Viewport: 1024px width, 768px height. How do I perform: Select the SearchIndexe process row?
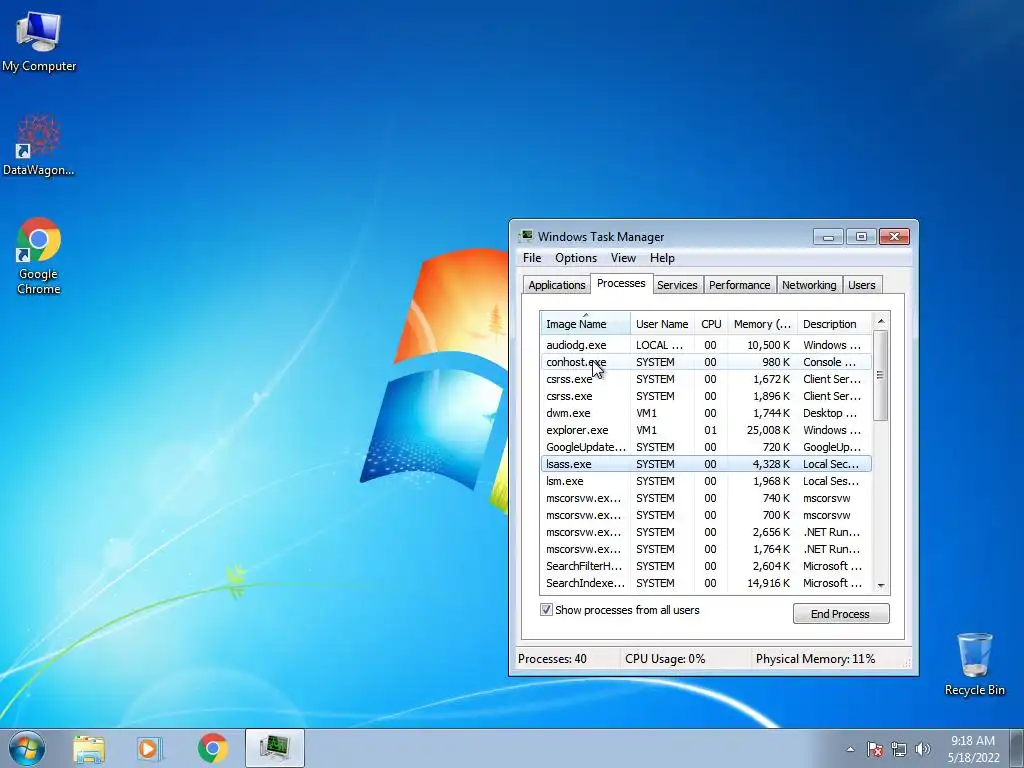coord(706,583)
